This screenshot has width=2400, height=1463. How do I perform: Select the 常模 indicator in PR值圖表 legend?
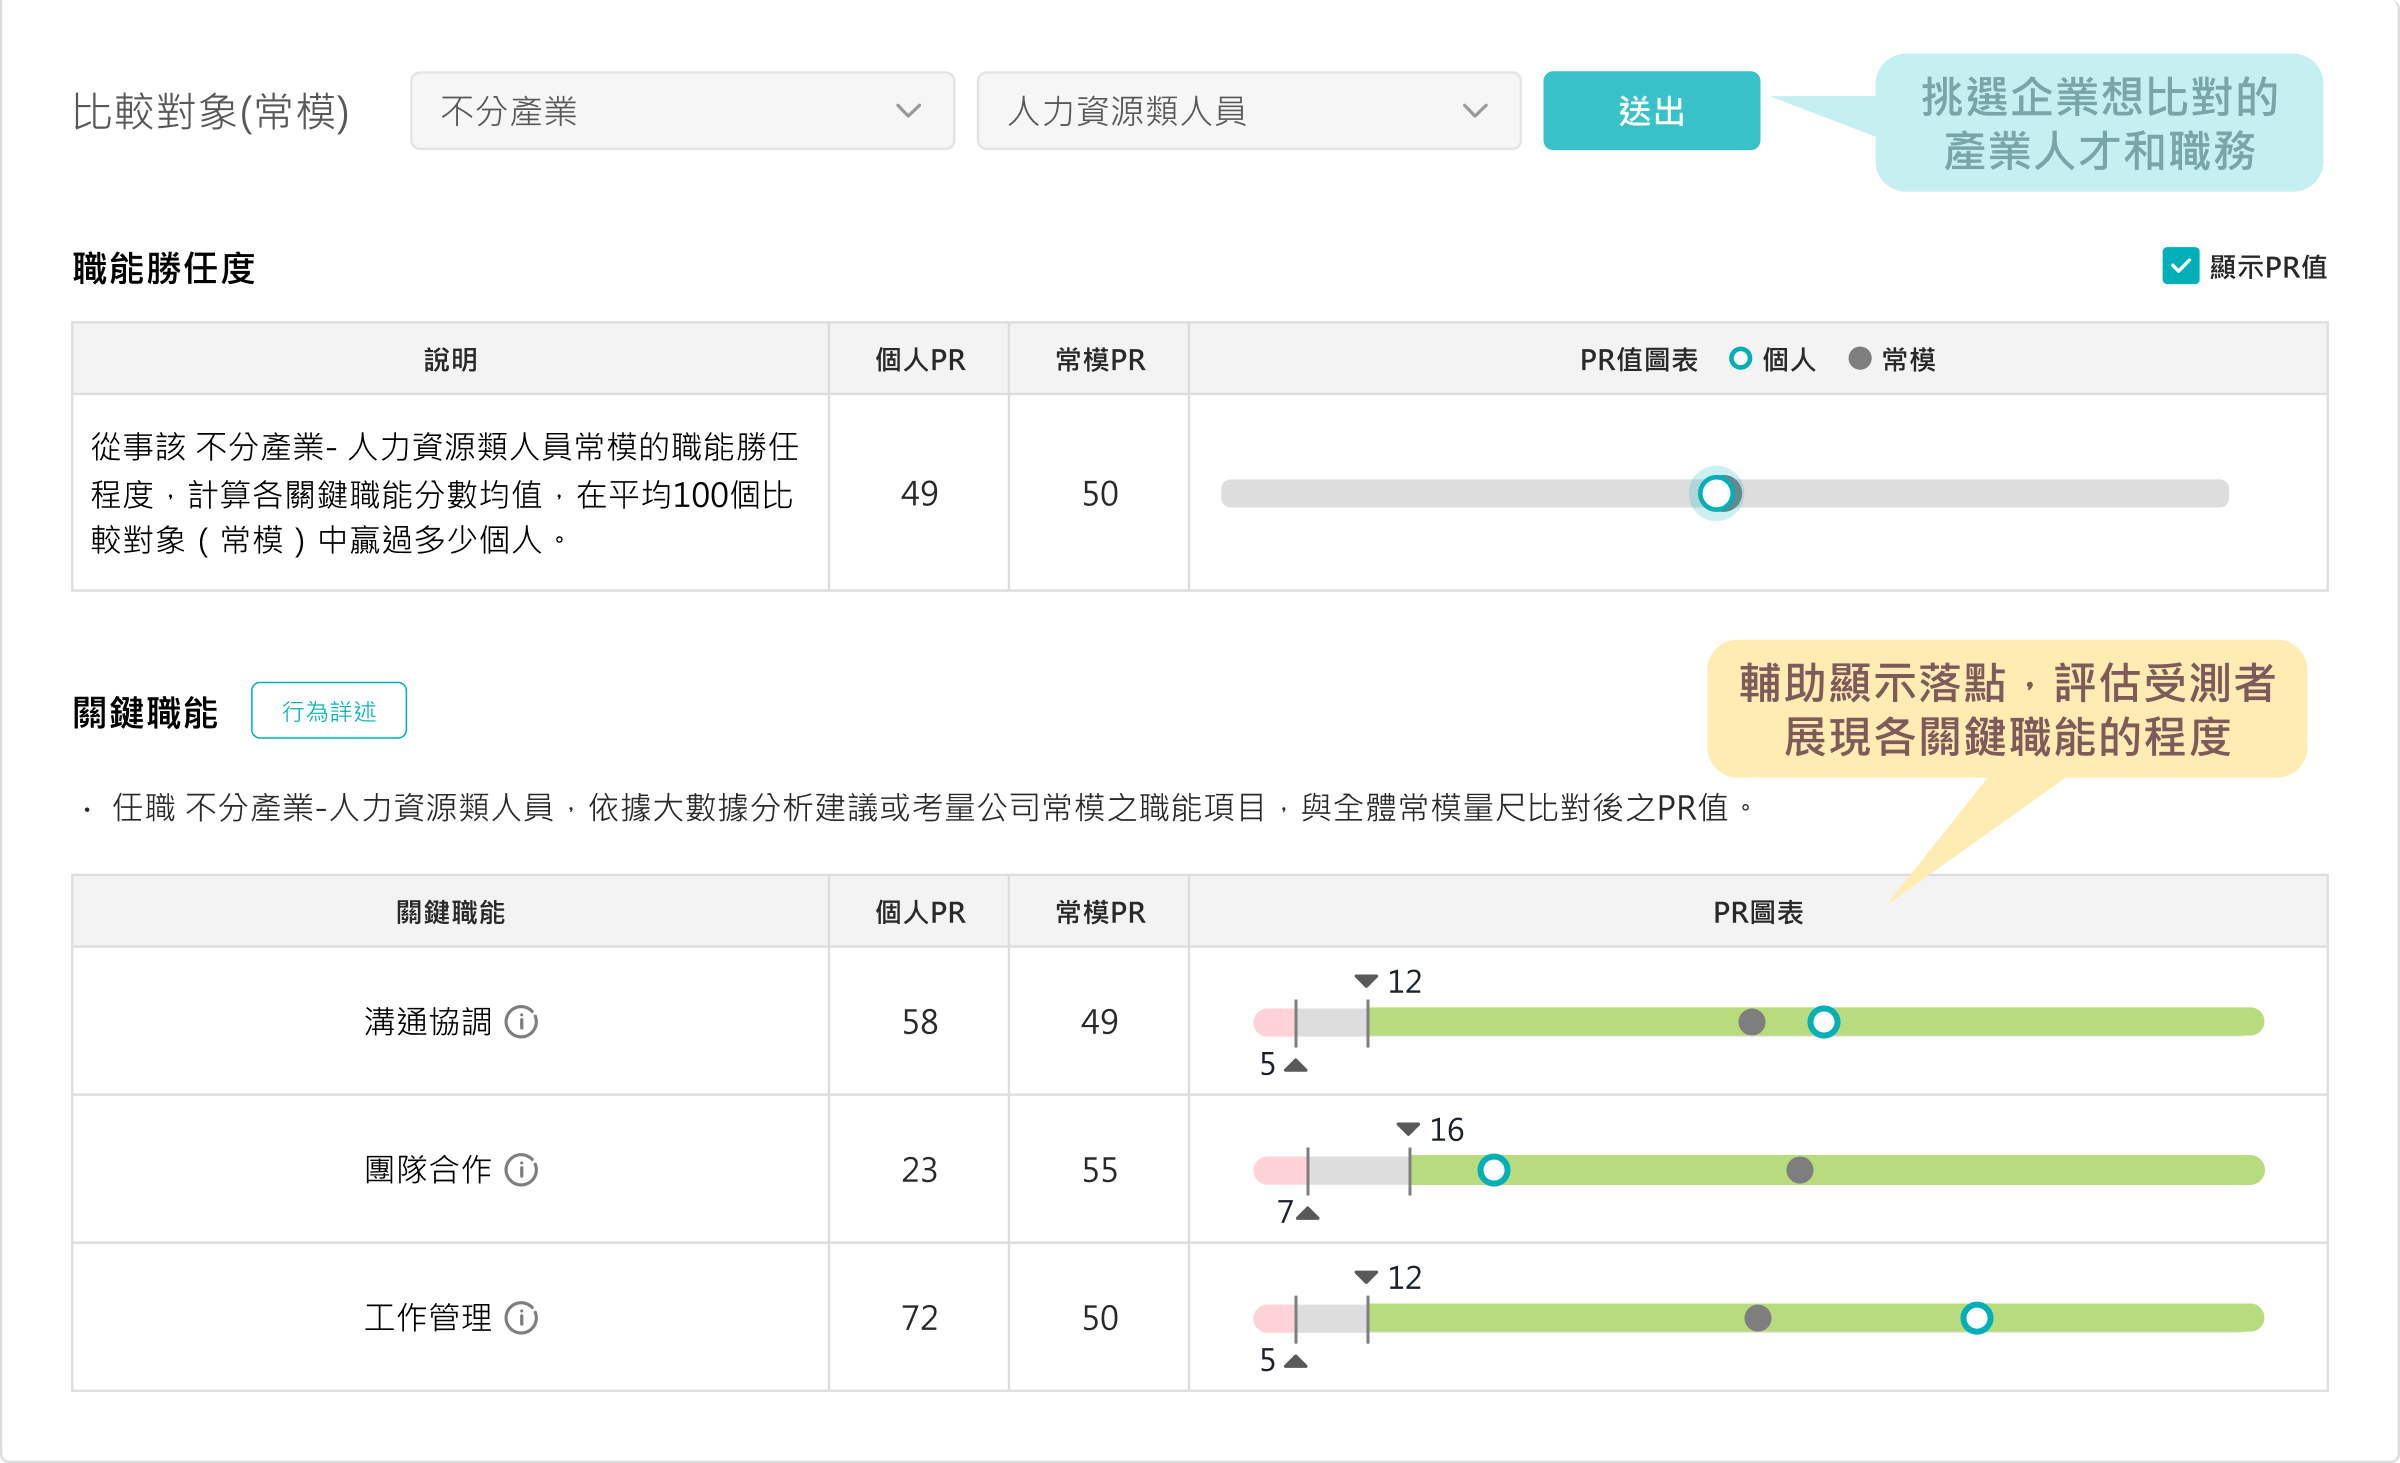click(1860, 358)
